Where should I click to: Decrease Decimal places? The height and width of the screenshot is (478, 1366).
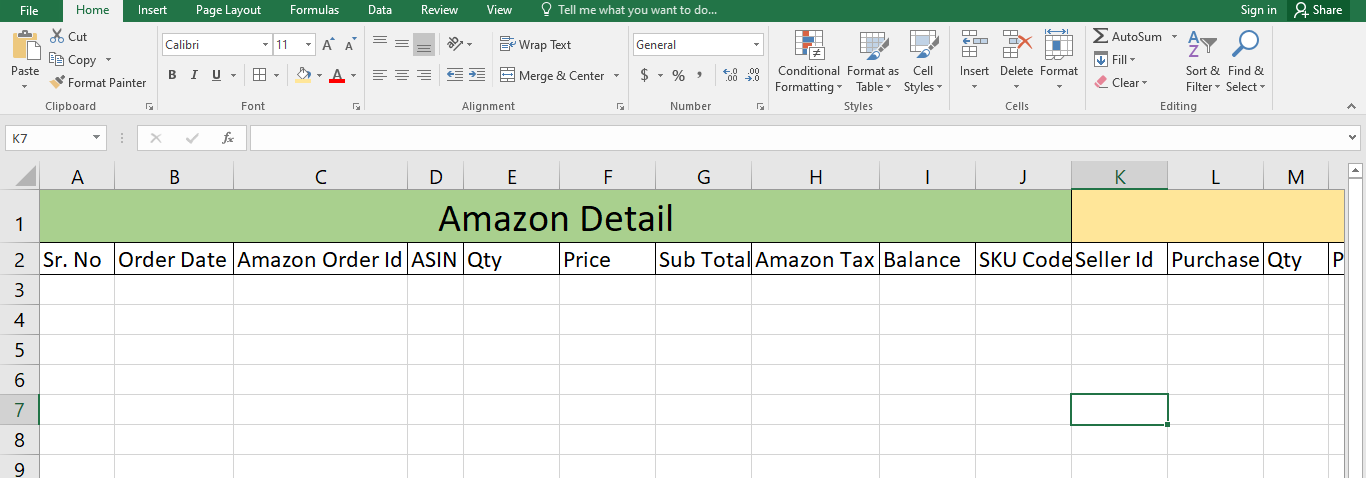(x=752, y=75)
